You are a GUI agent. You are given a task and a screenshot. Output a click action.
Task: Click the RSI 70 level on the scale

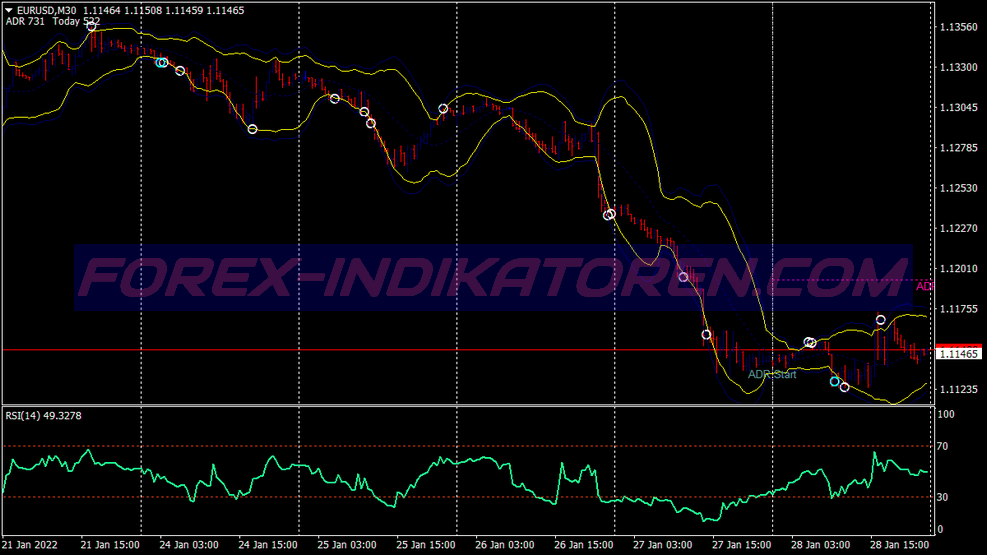click(943, 446)
